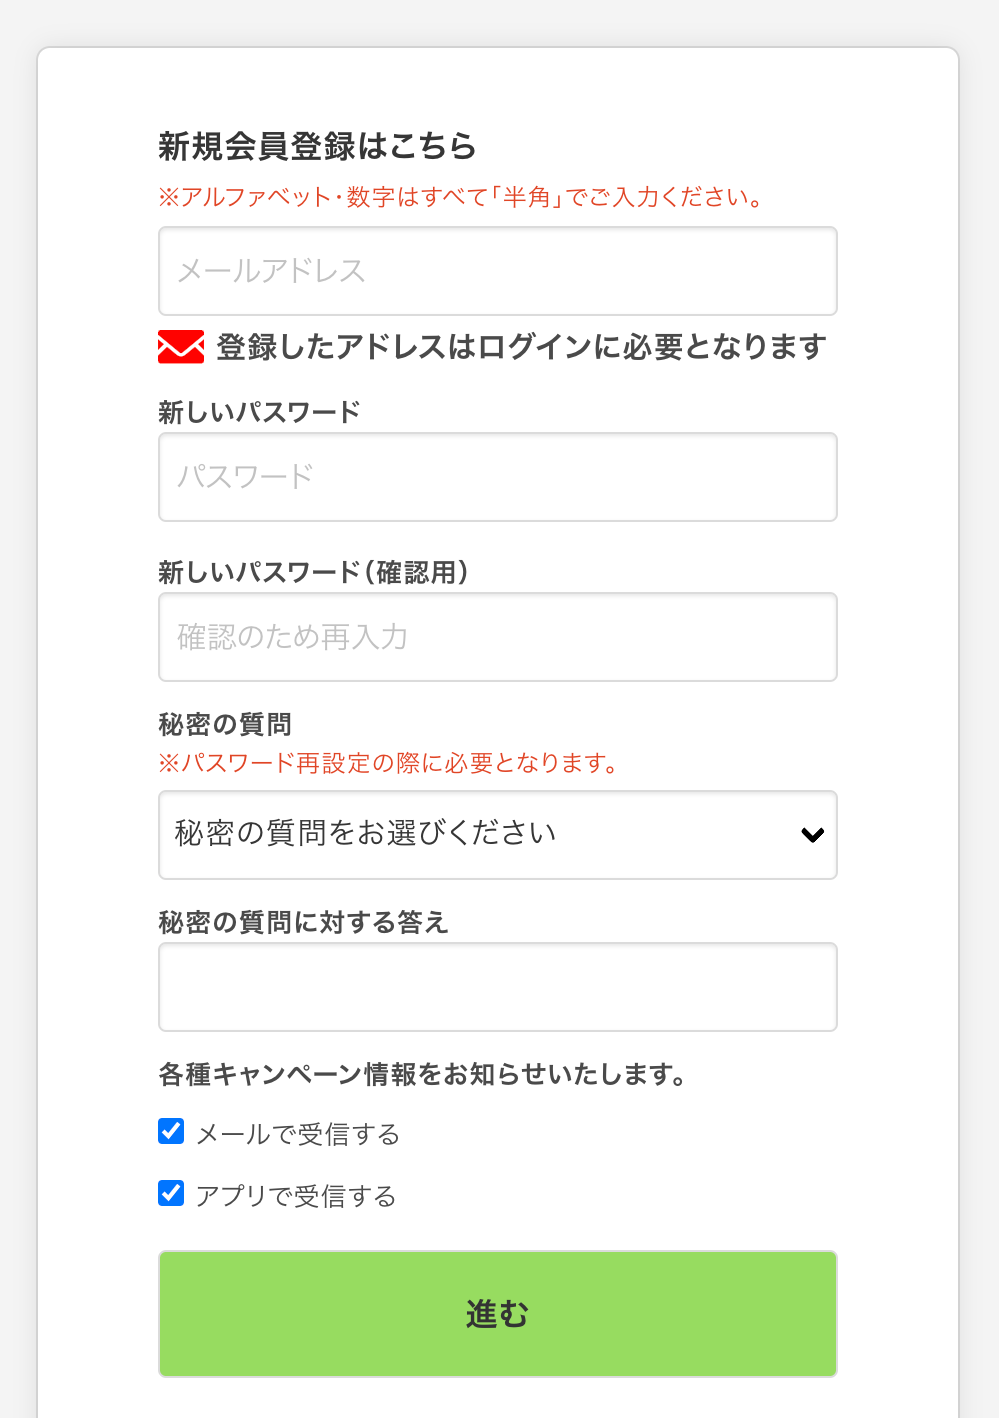This screenshot has height=1418, width=999.
Task: Click the empty secret question answer field
Action: [x=497, y=987]
